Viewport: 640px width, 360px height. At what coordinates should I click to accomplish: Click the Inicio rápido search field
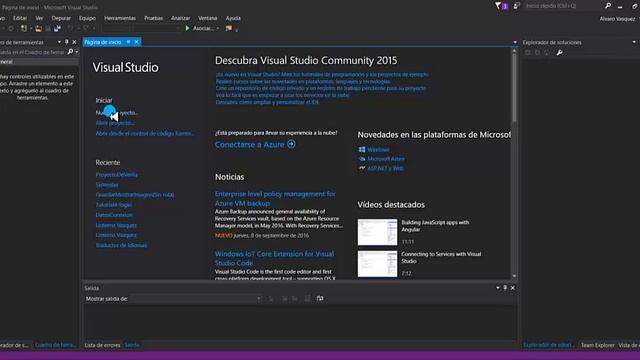click(563, 6)
